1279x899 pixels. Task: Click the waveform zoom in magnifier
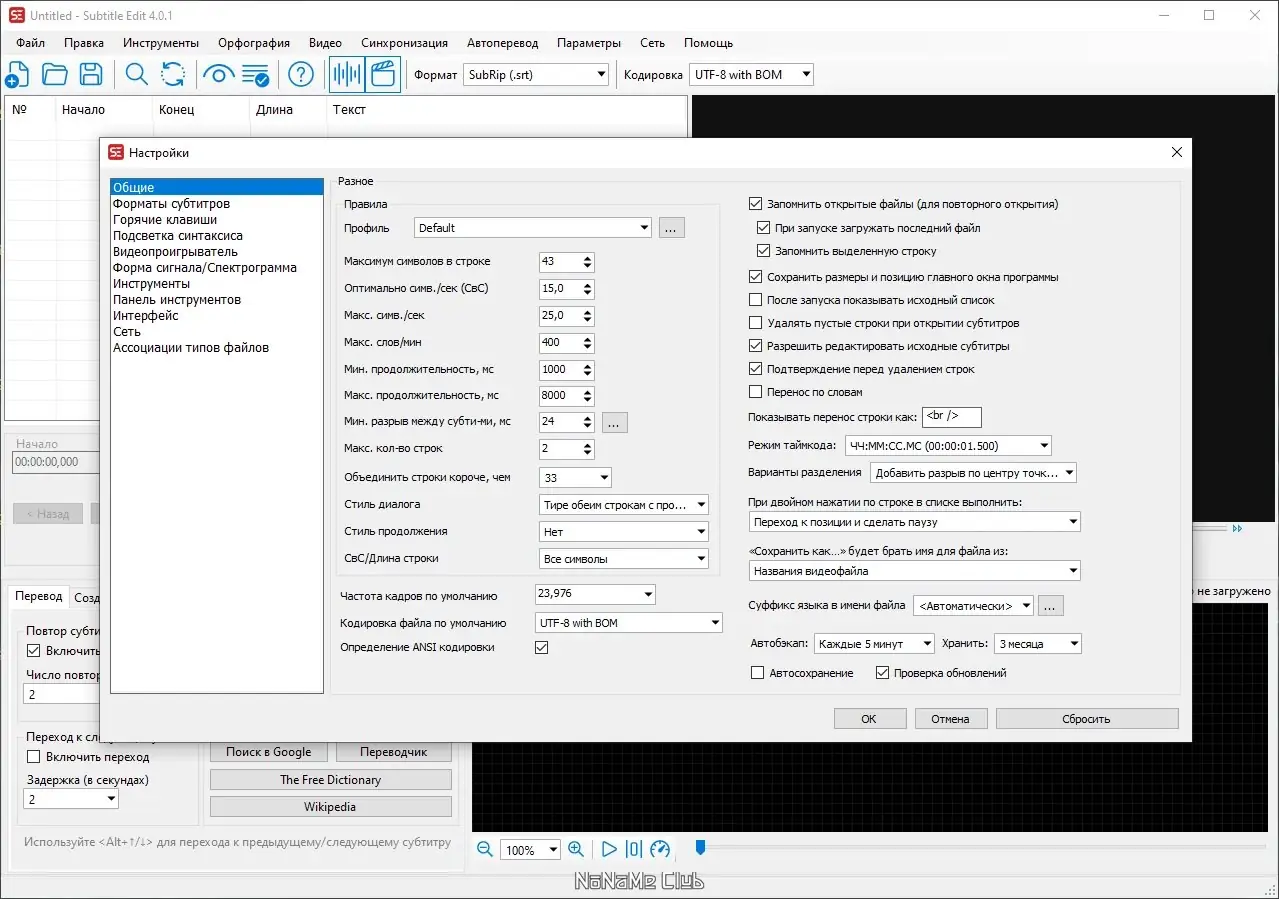click(x=576, y=849)
